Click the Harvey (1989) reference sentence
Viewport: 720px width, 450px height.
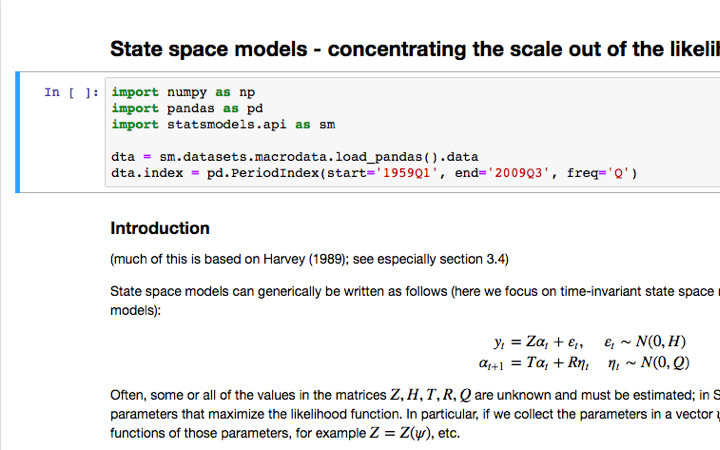click(309, 260)
